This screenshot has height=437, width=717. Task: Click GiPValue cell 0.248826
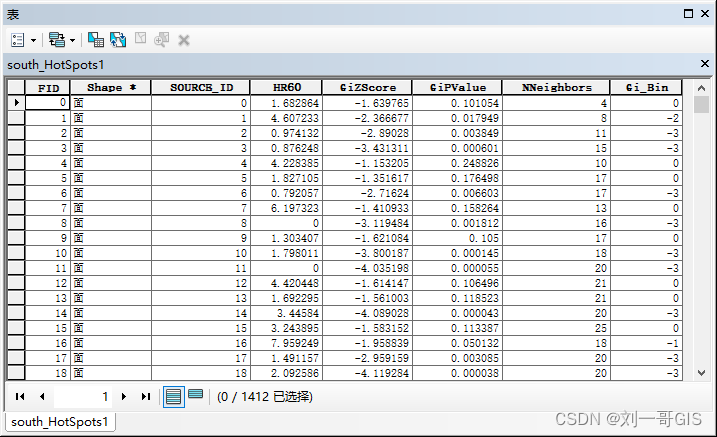tap(457, 163)
